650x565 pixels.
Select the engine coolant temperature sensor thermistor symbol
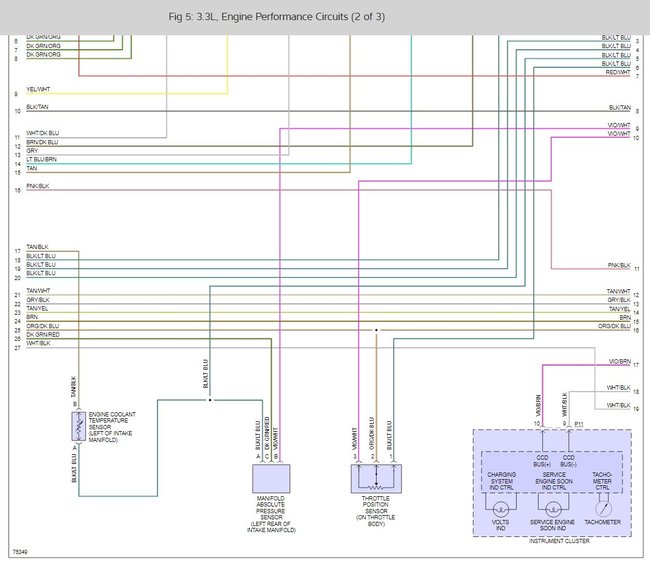tap(79, 426)
